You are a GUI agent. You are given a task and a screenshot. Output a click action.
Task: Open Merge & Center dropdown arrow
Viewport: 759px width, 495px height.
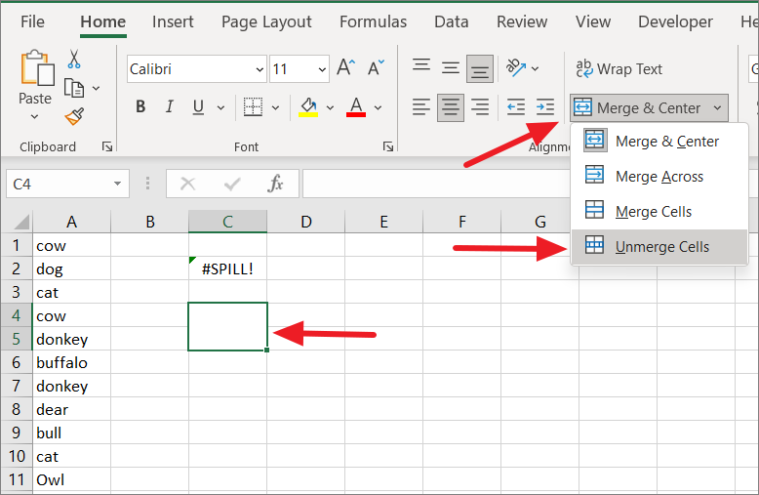click(x=717, y=108)
